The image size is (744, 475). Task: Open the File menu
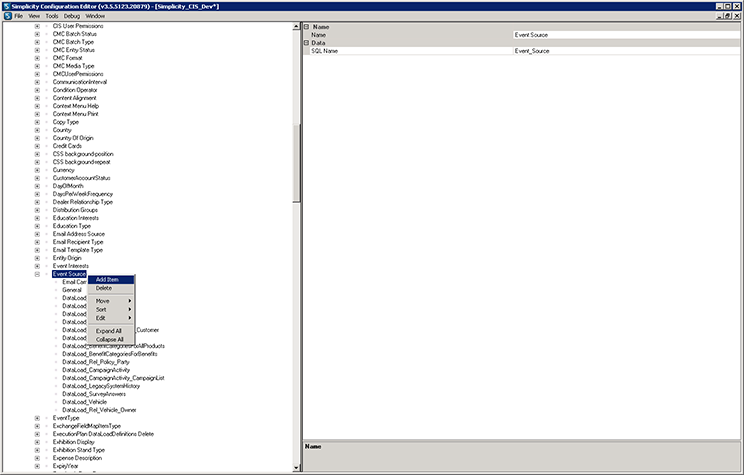[19, 16]
